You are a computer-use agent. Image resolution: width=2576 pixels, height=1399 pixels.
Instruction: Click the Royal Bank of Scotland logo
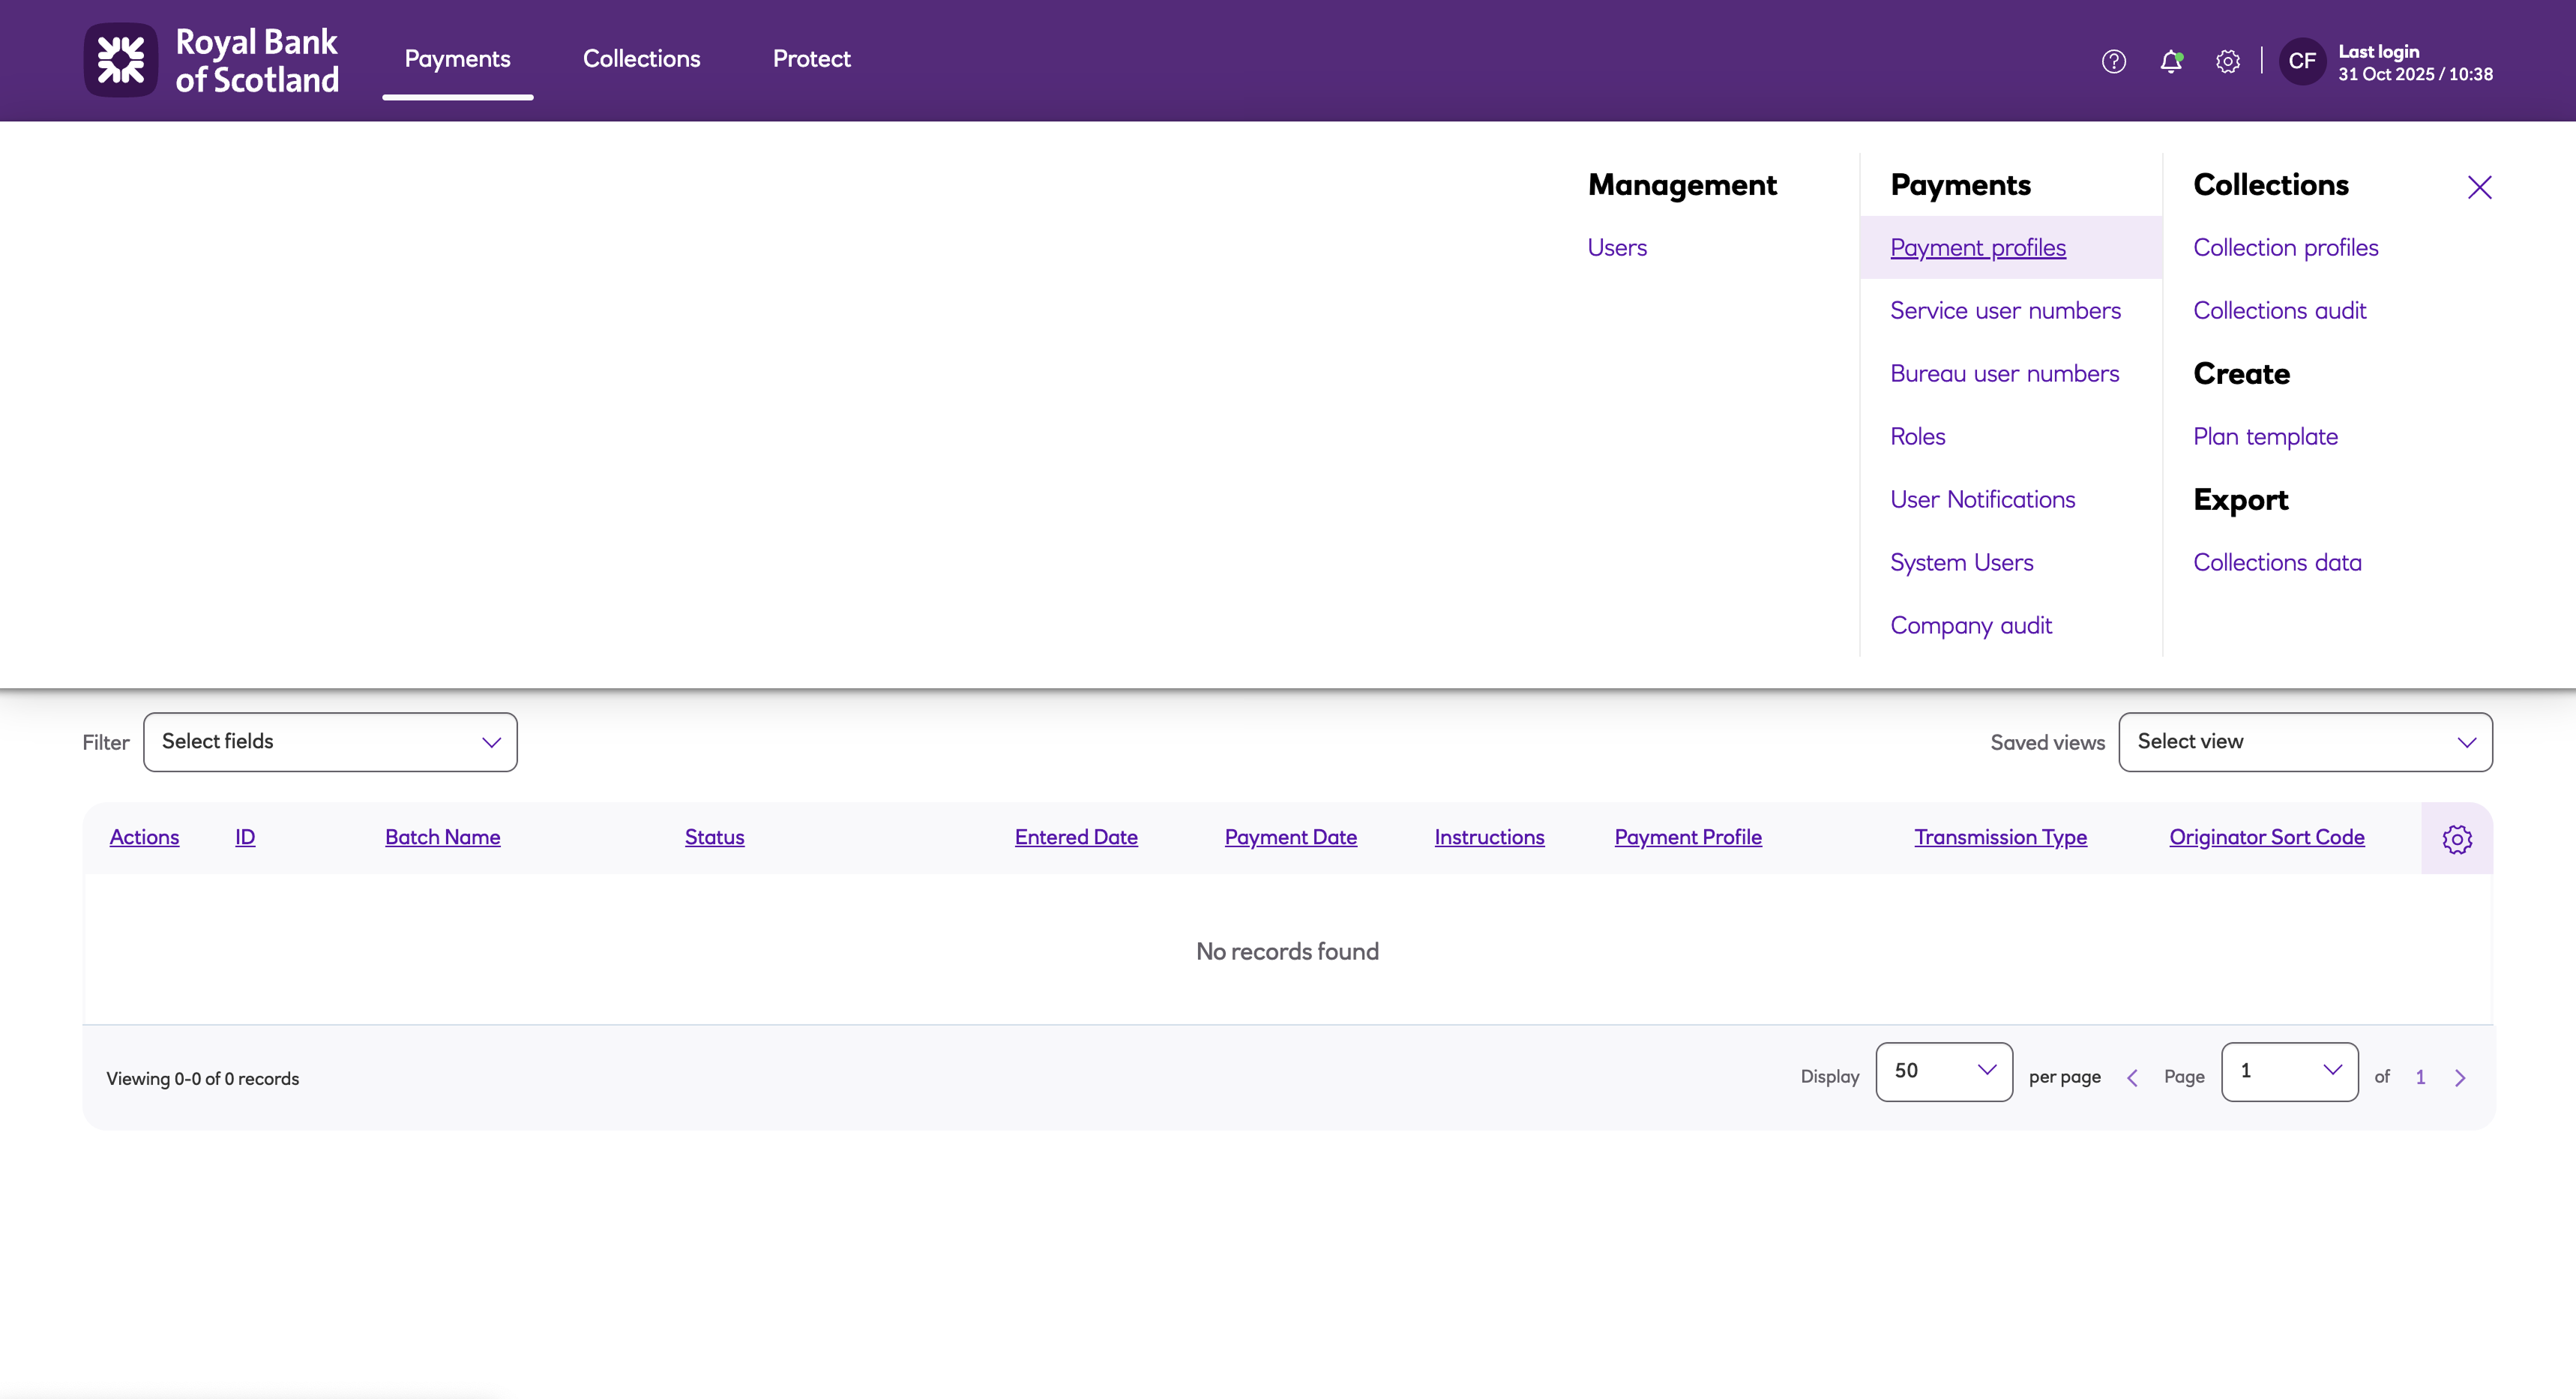click(x=211, y=60)
